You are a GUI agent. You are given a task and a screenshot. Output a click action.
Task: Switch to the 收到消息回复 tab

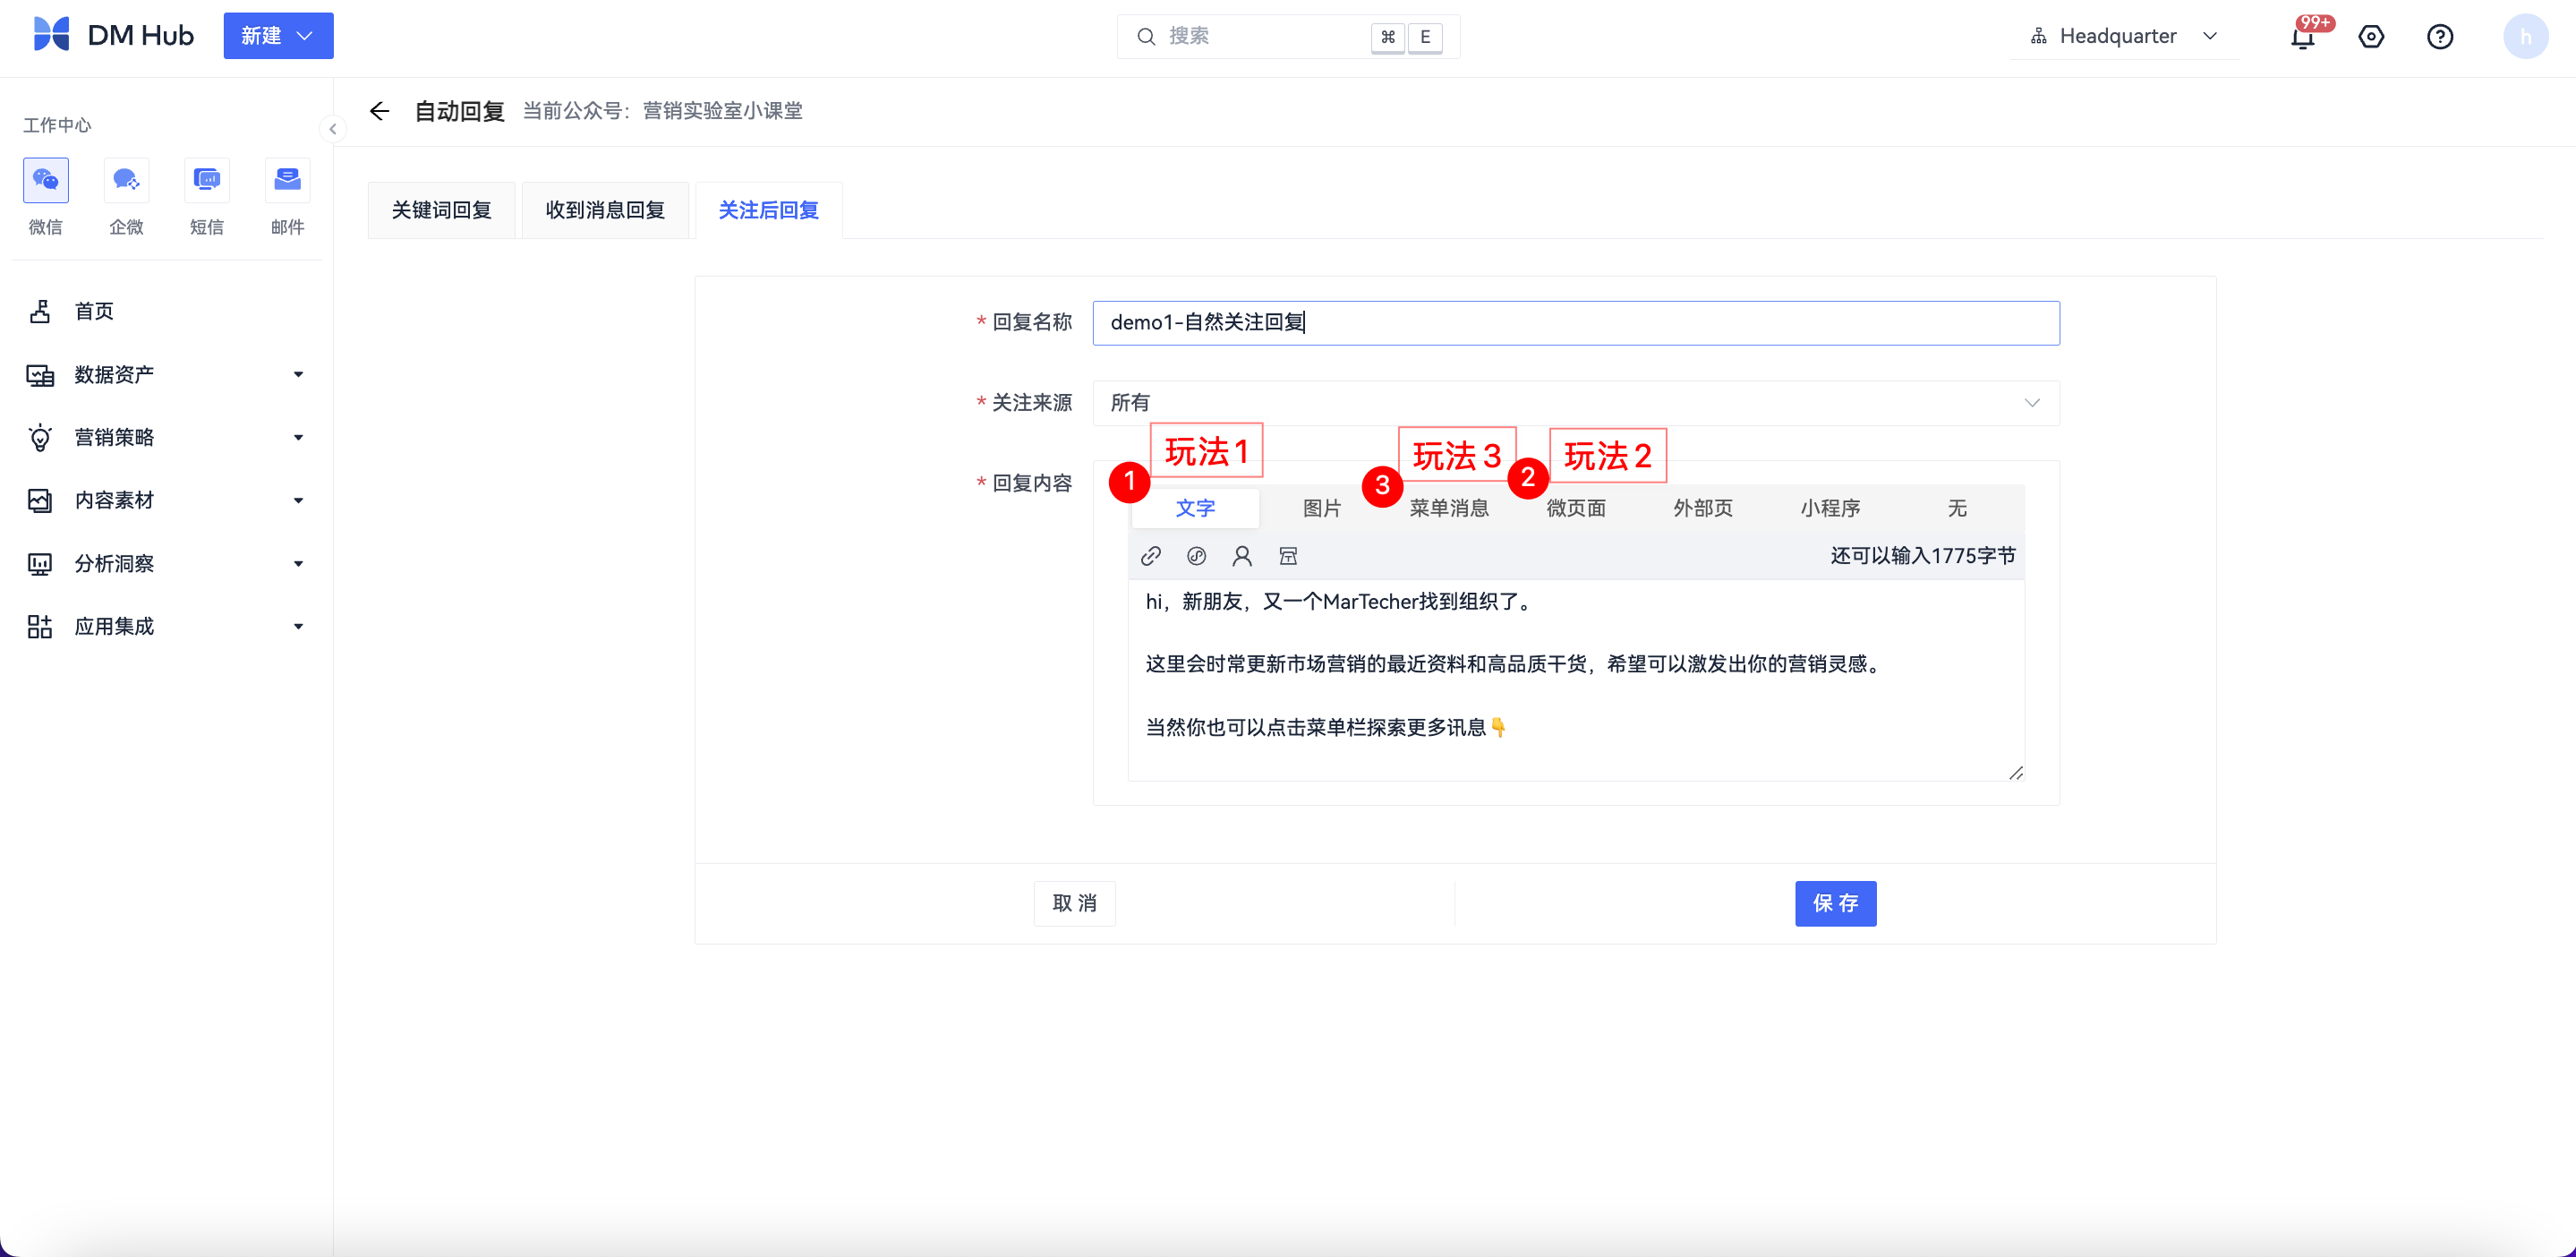click(605, 210)
